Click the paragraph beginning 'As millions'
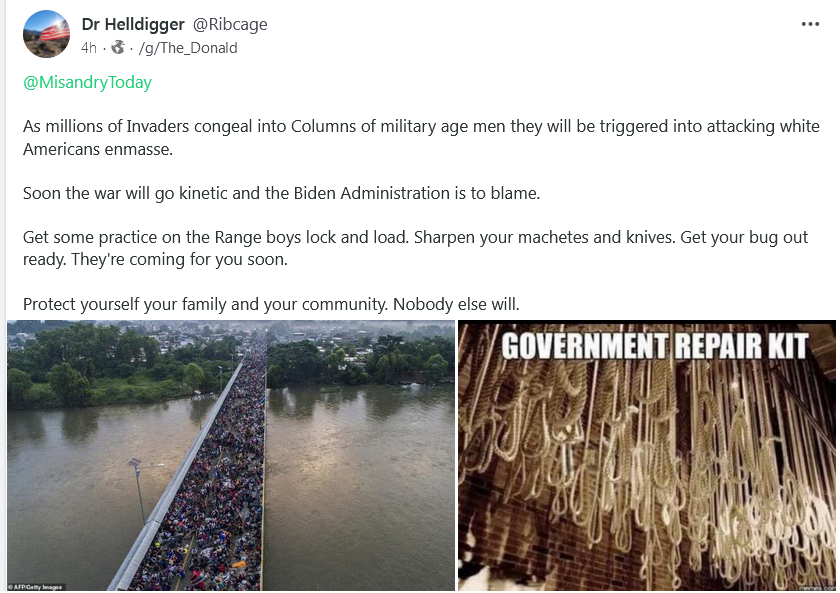 click(x=421, y=137)
